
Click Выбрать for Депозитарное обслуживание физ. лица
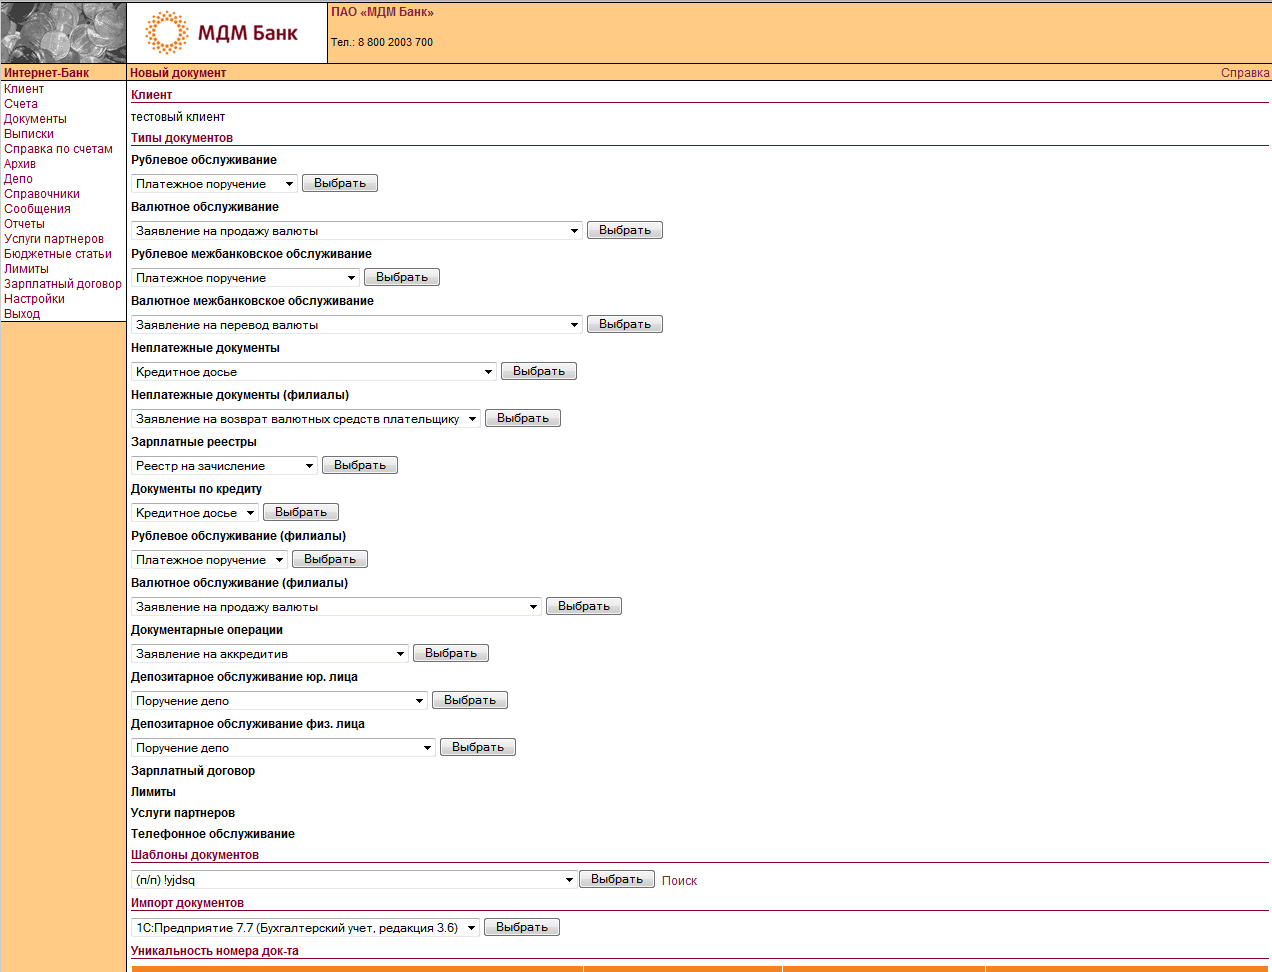(x=477, y=747)
